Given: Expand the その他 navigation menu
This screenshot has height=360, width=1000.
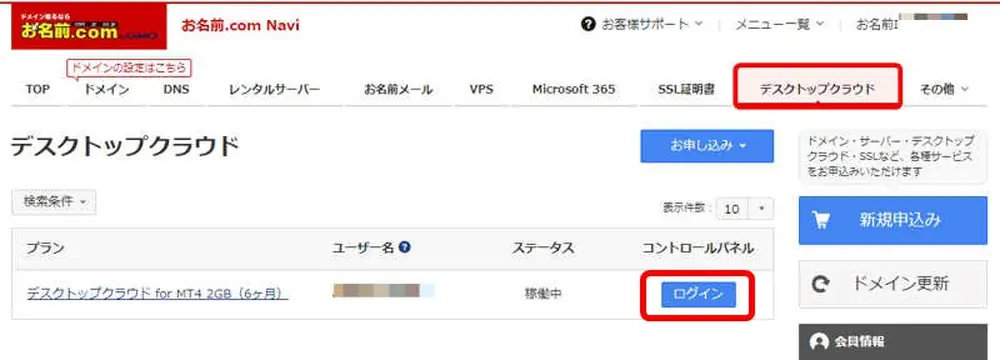Looking at the screenshot, I should point(944,89).
